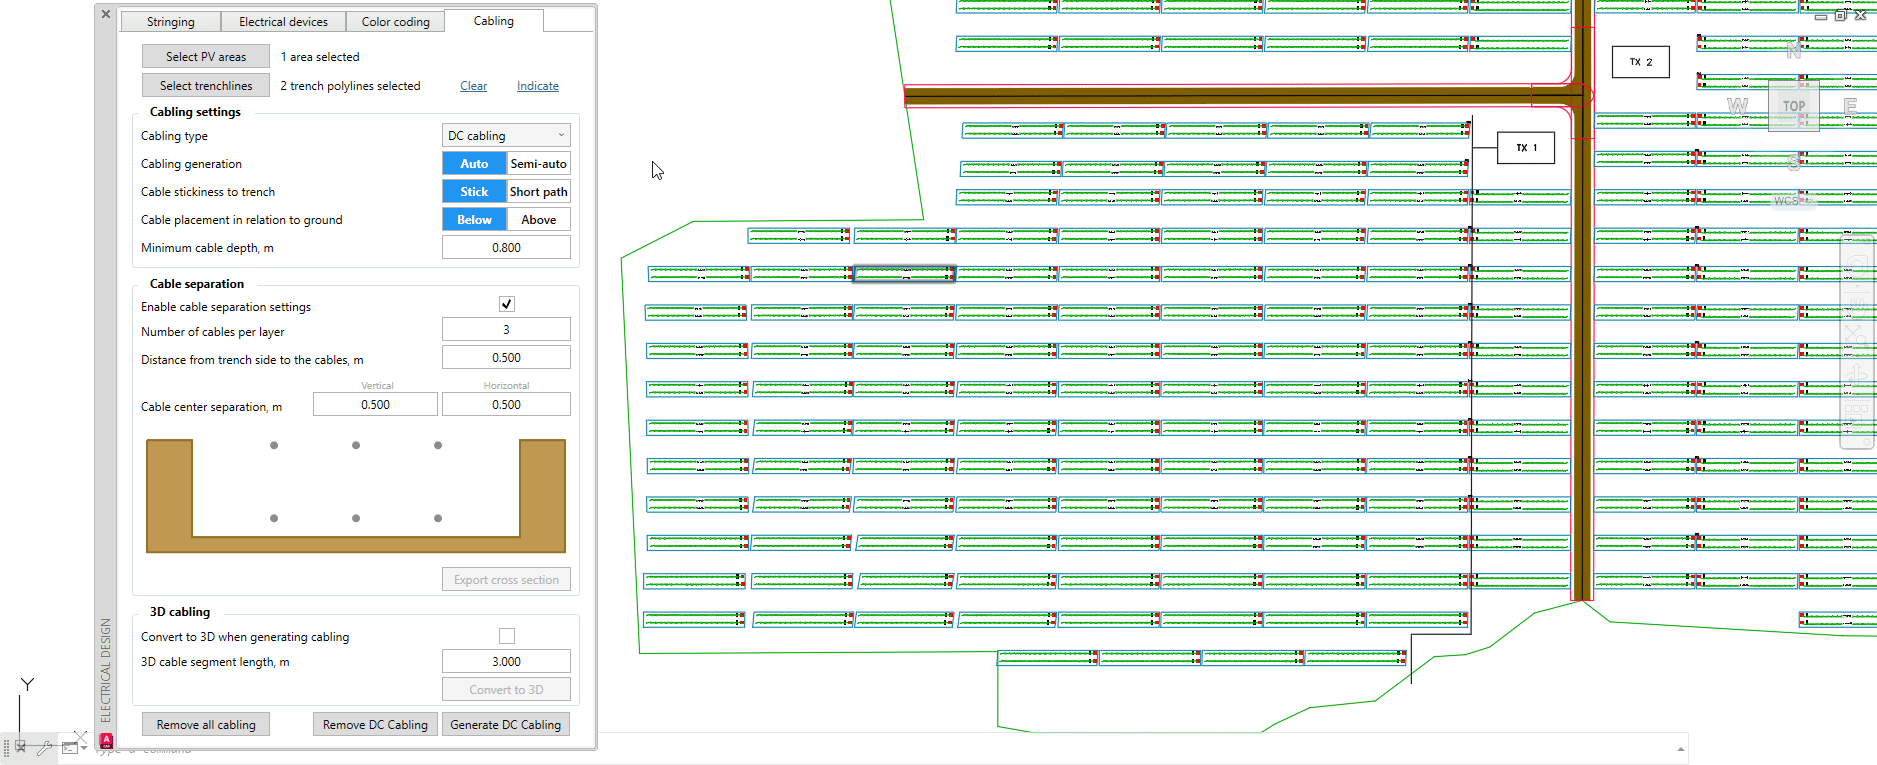Viewport: 1877px width, 765px height.
Task: Click the TOP face of the ViewCube
Action: tap(1793, 106)
